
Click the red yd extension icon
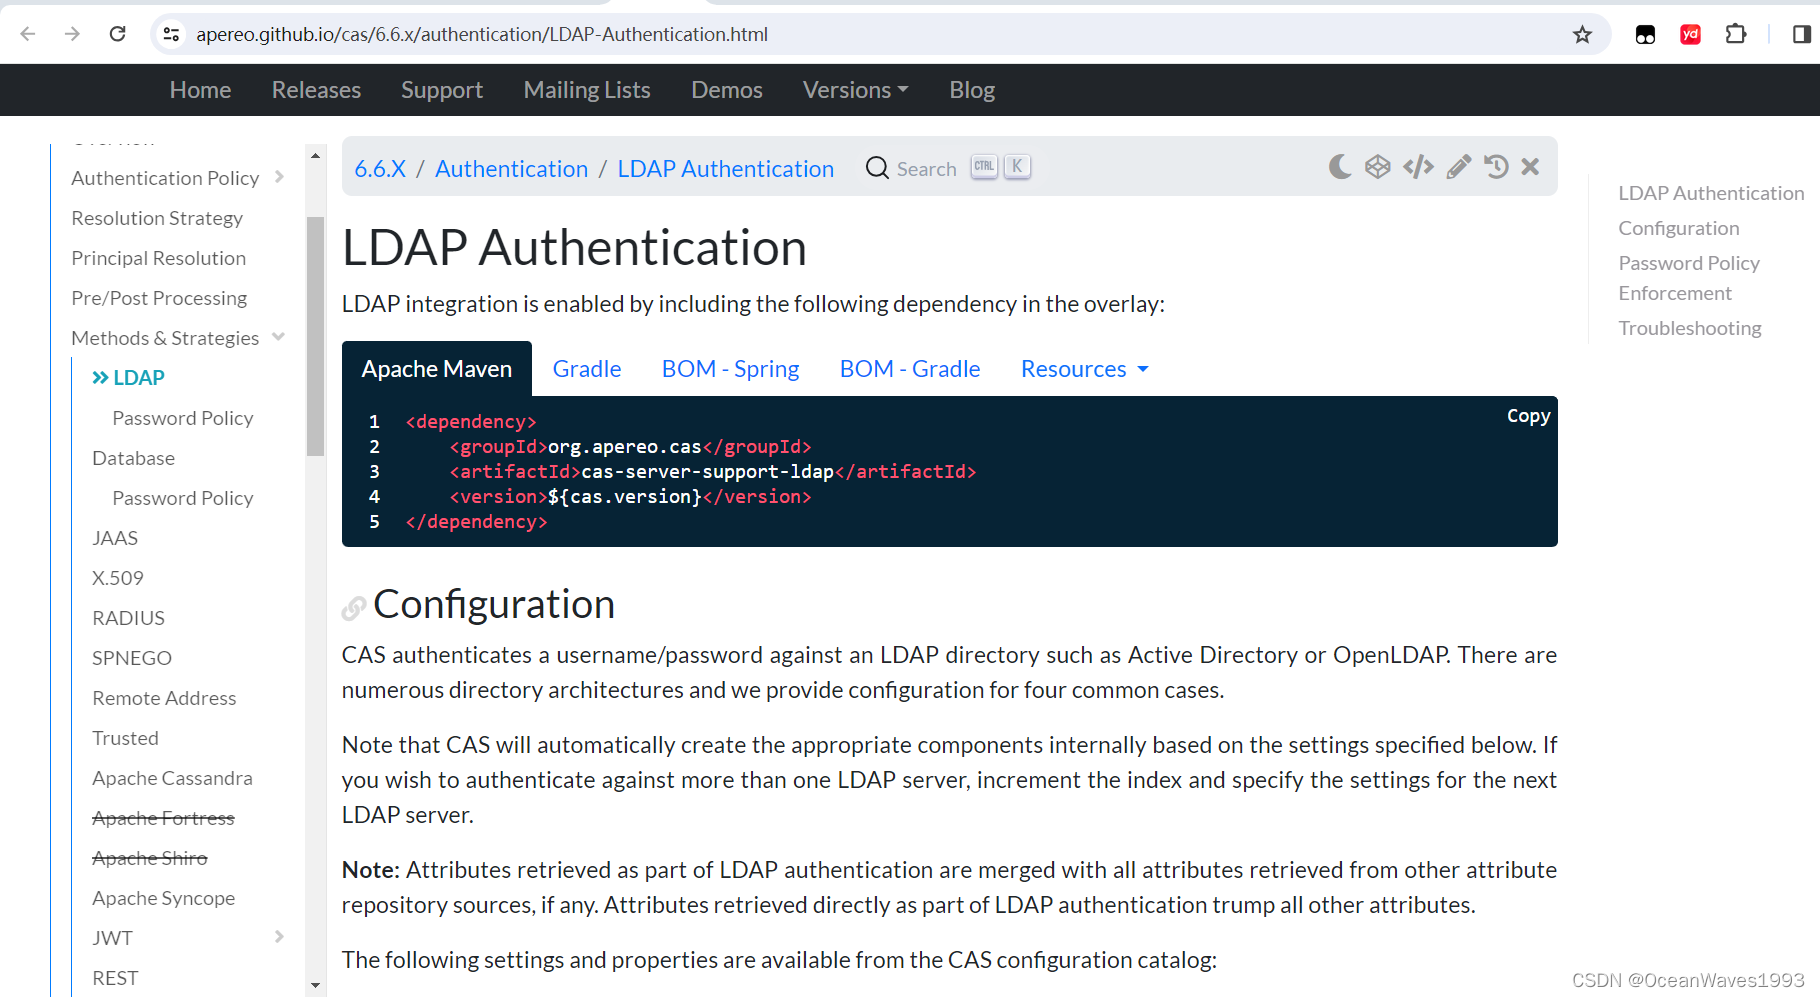tap(1690, 35)
